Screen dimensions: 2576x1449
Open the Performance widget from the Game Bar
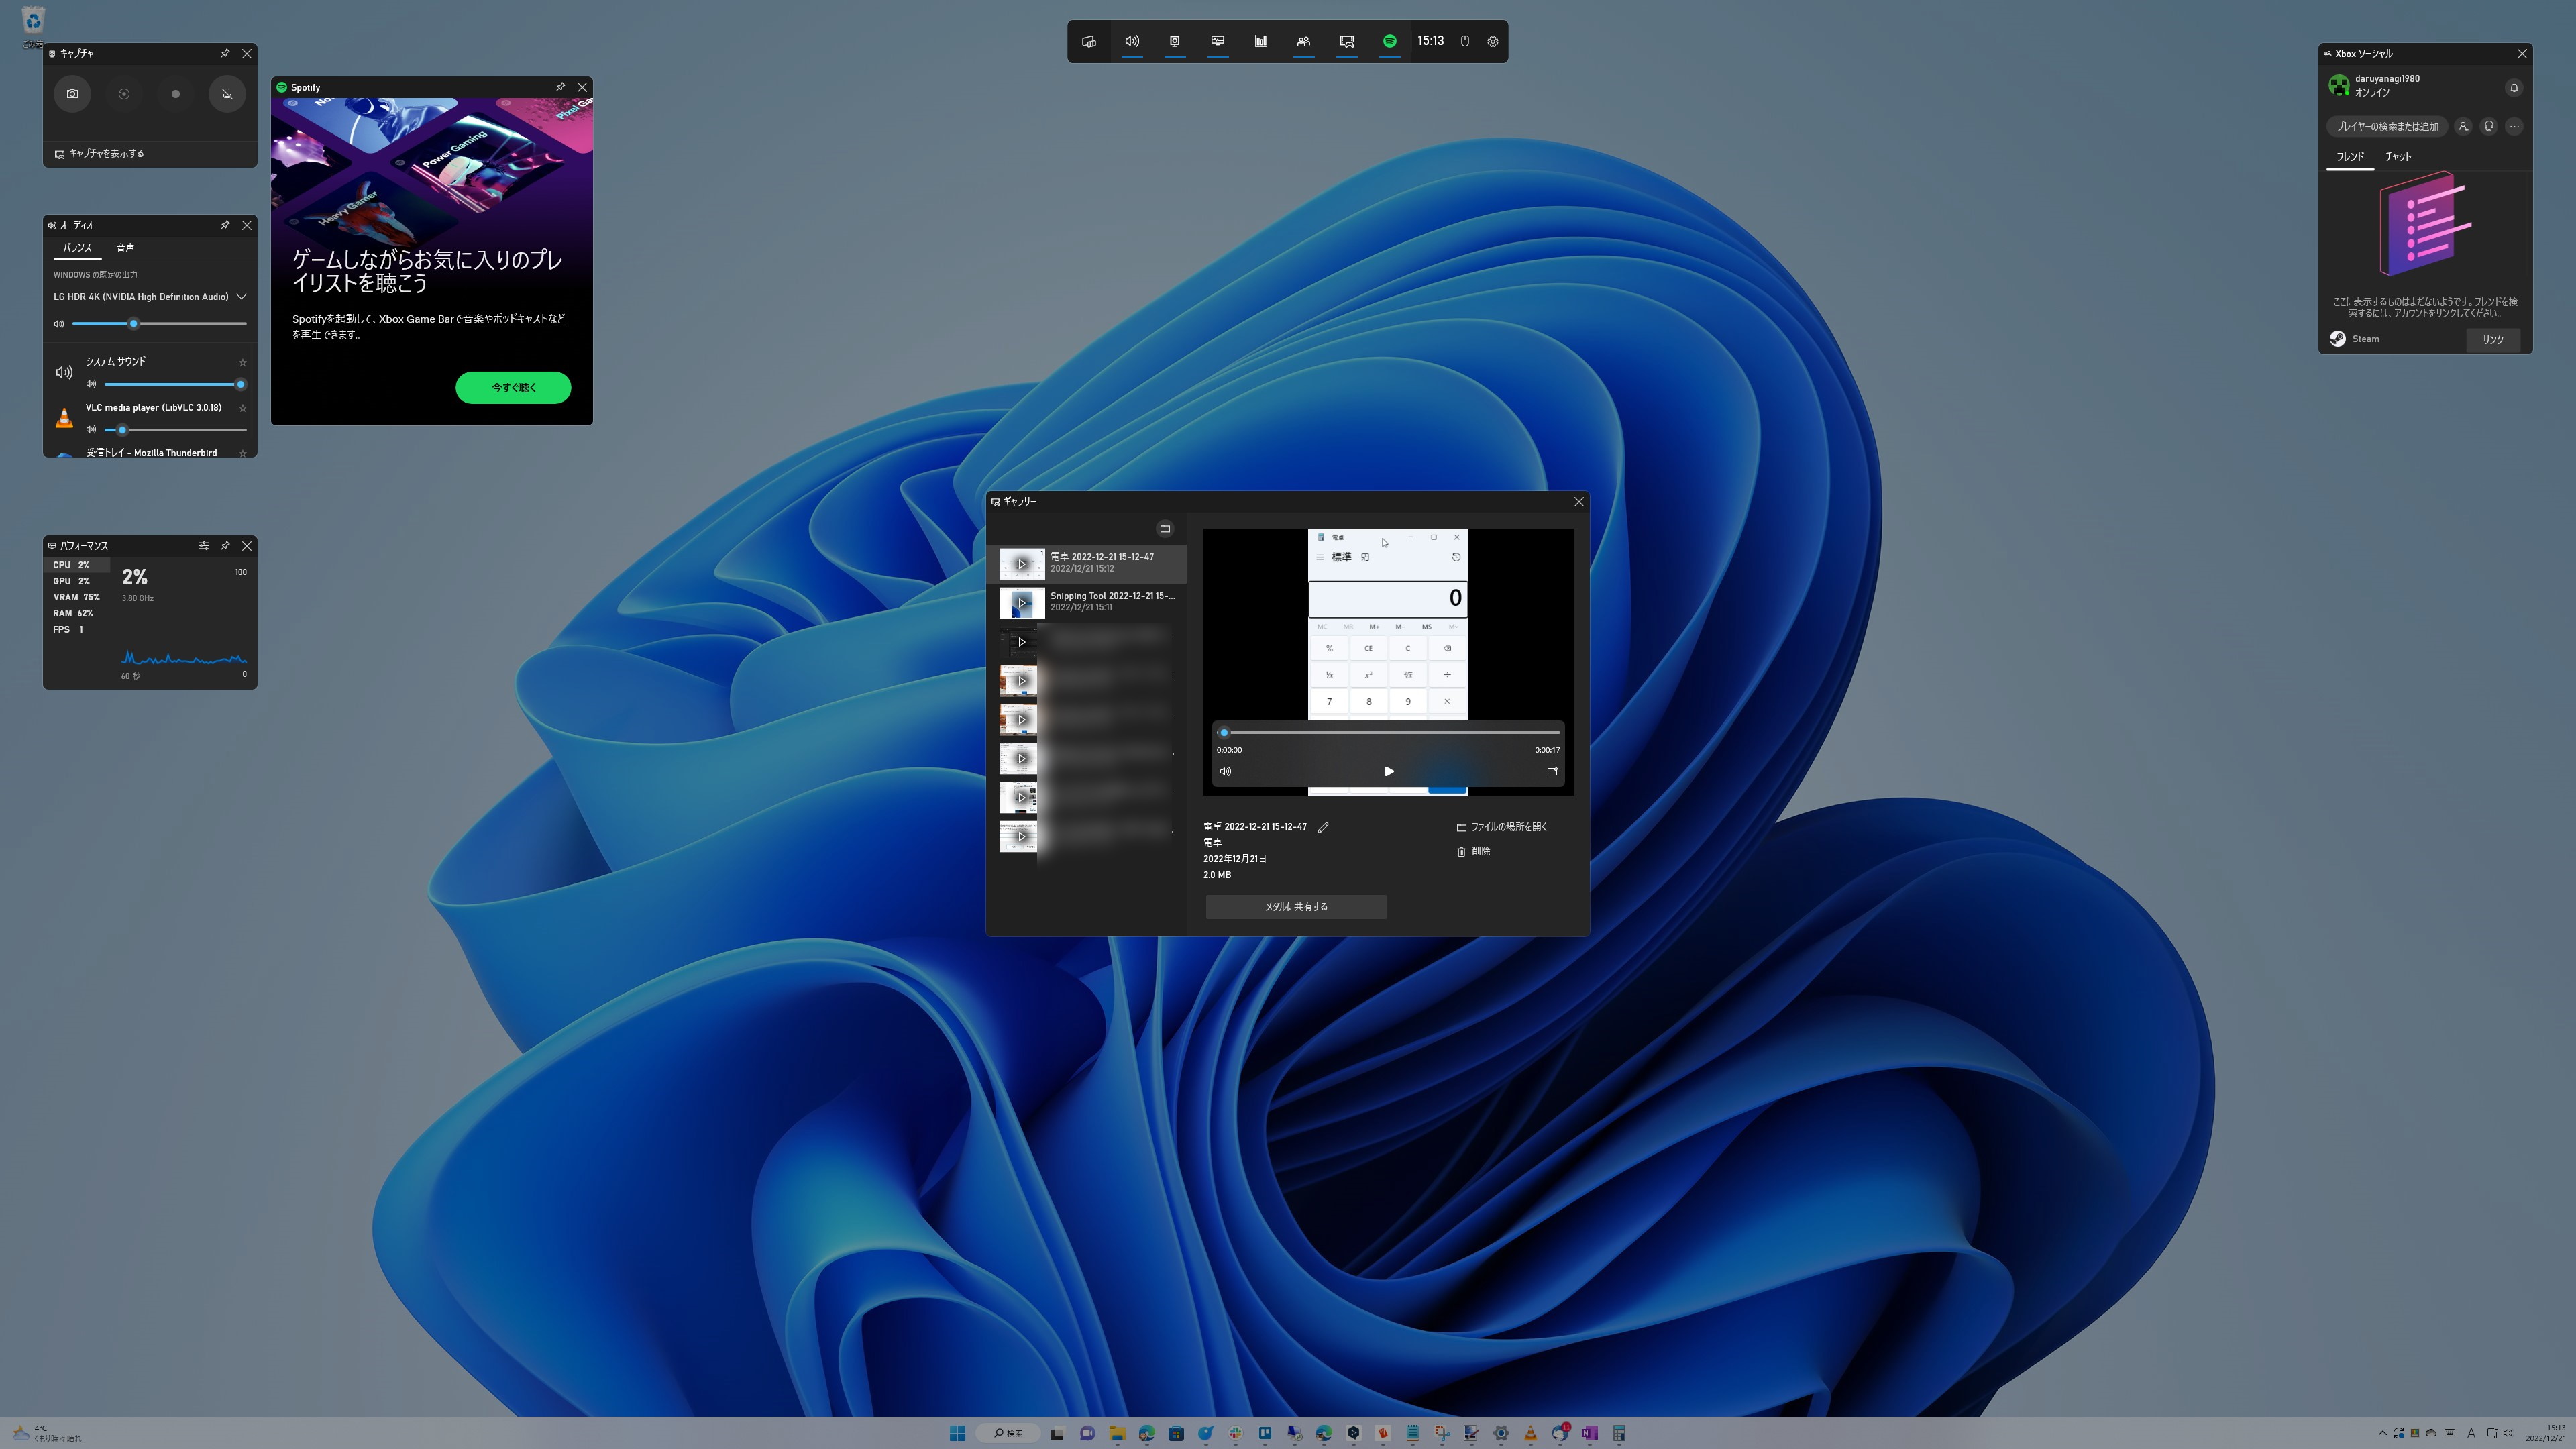(1218, 41)
